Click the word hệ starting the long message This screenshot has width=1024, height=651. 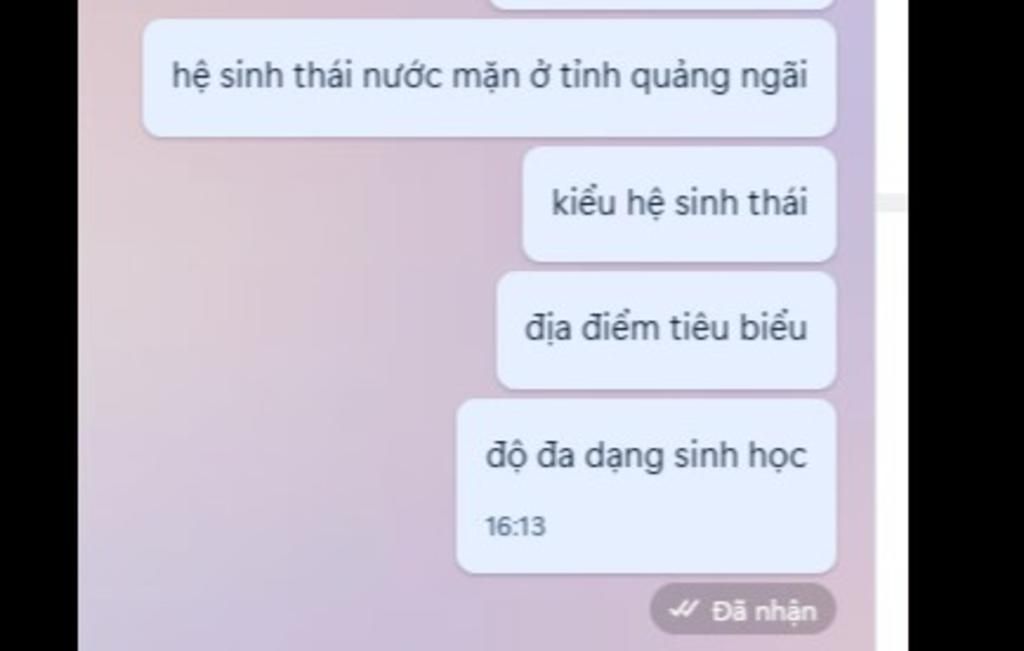coord(191,76)
